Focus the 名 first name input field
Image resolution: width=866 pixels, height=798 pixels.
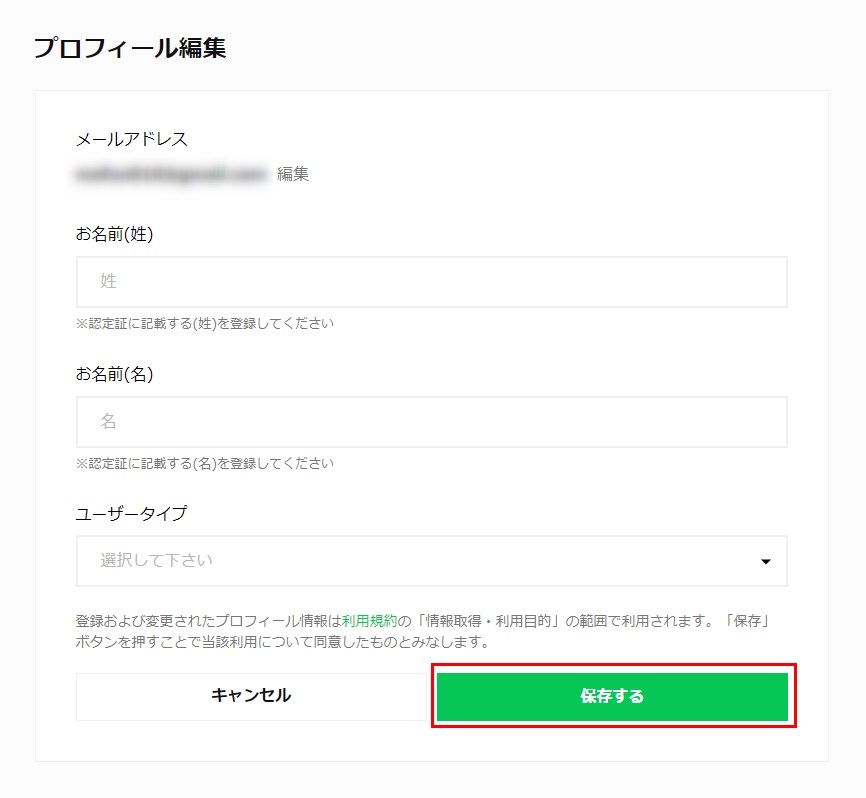click(431, 422)
